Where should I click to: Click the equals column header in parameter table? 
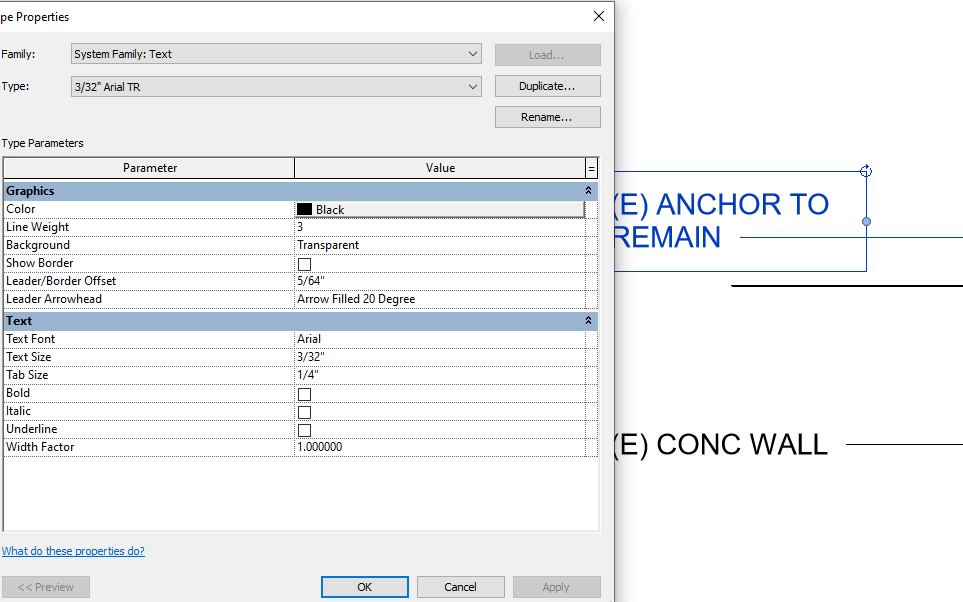coord(592,167)
